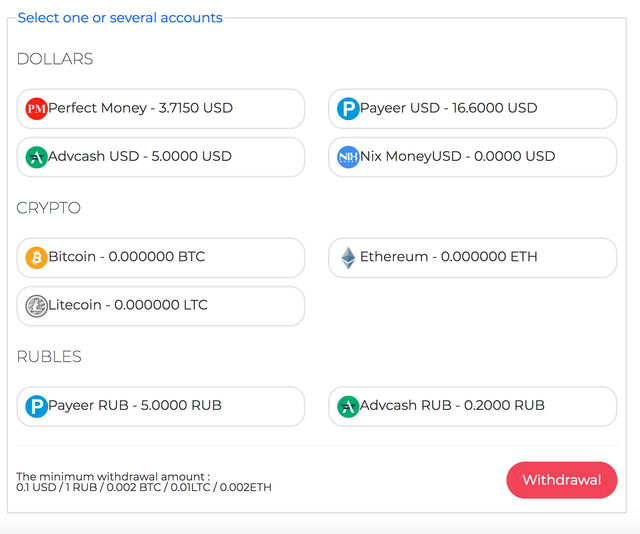Screen dimensions: 640x534
Task: Choose the Payeer RUB 5.0000 account
Action: [161, 406]
